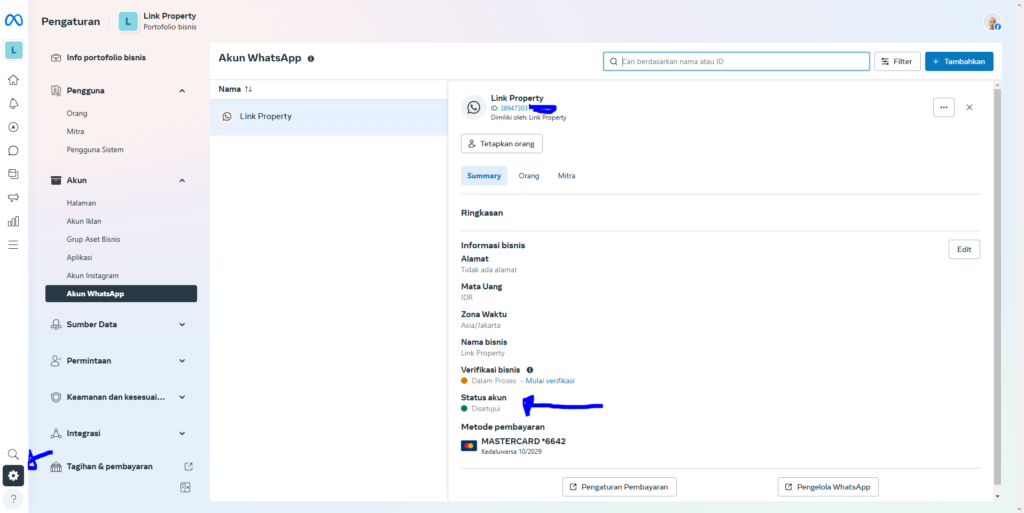Click the Tetapkan orang button
The width and height of the screenshot is (1024, 513).
502,144
